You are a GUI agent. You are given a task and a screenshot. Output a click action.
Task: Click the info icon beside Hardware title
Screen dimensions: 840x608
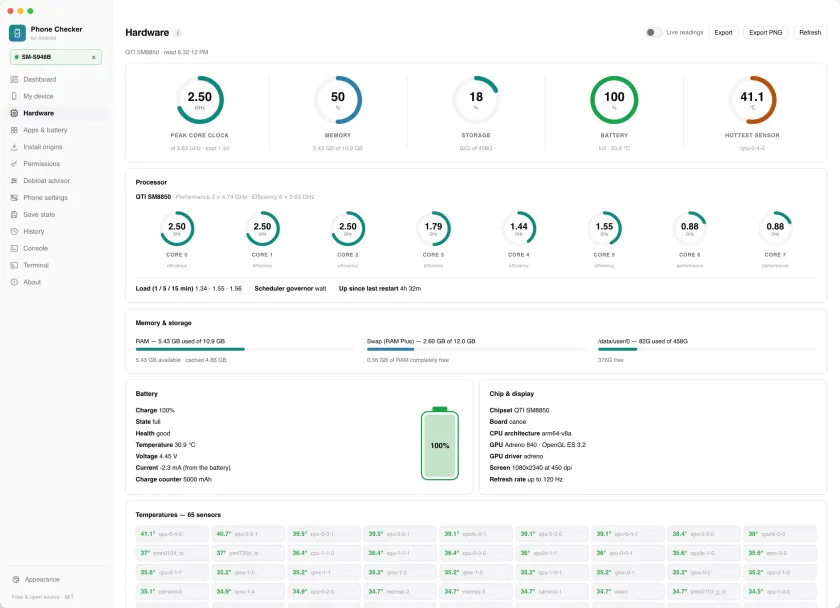coord(178,33)
